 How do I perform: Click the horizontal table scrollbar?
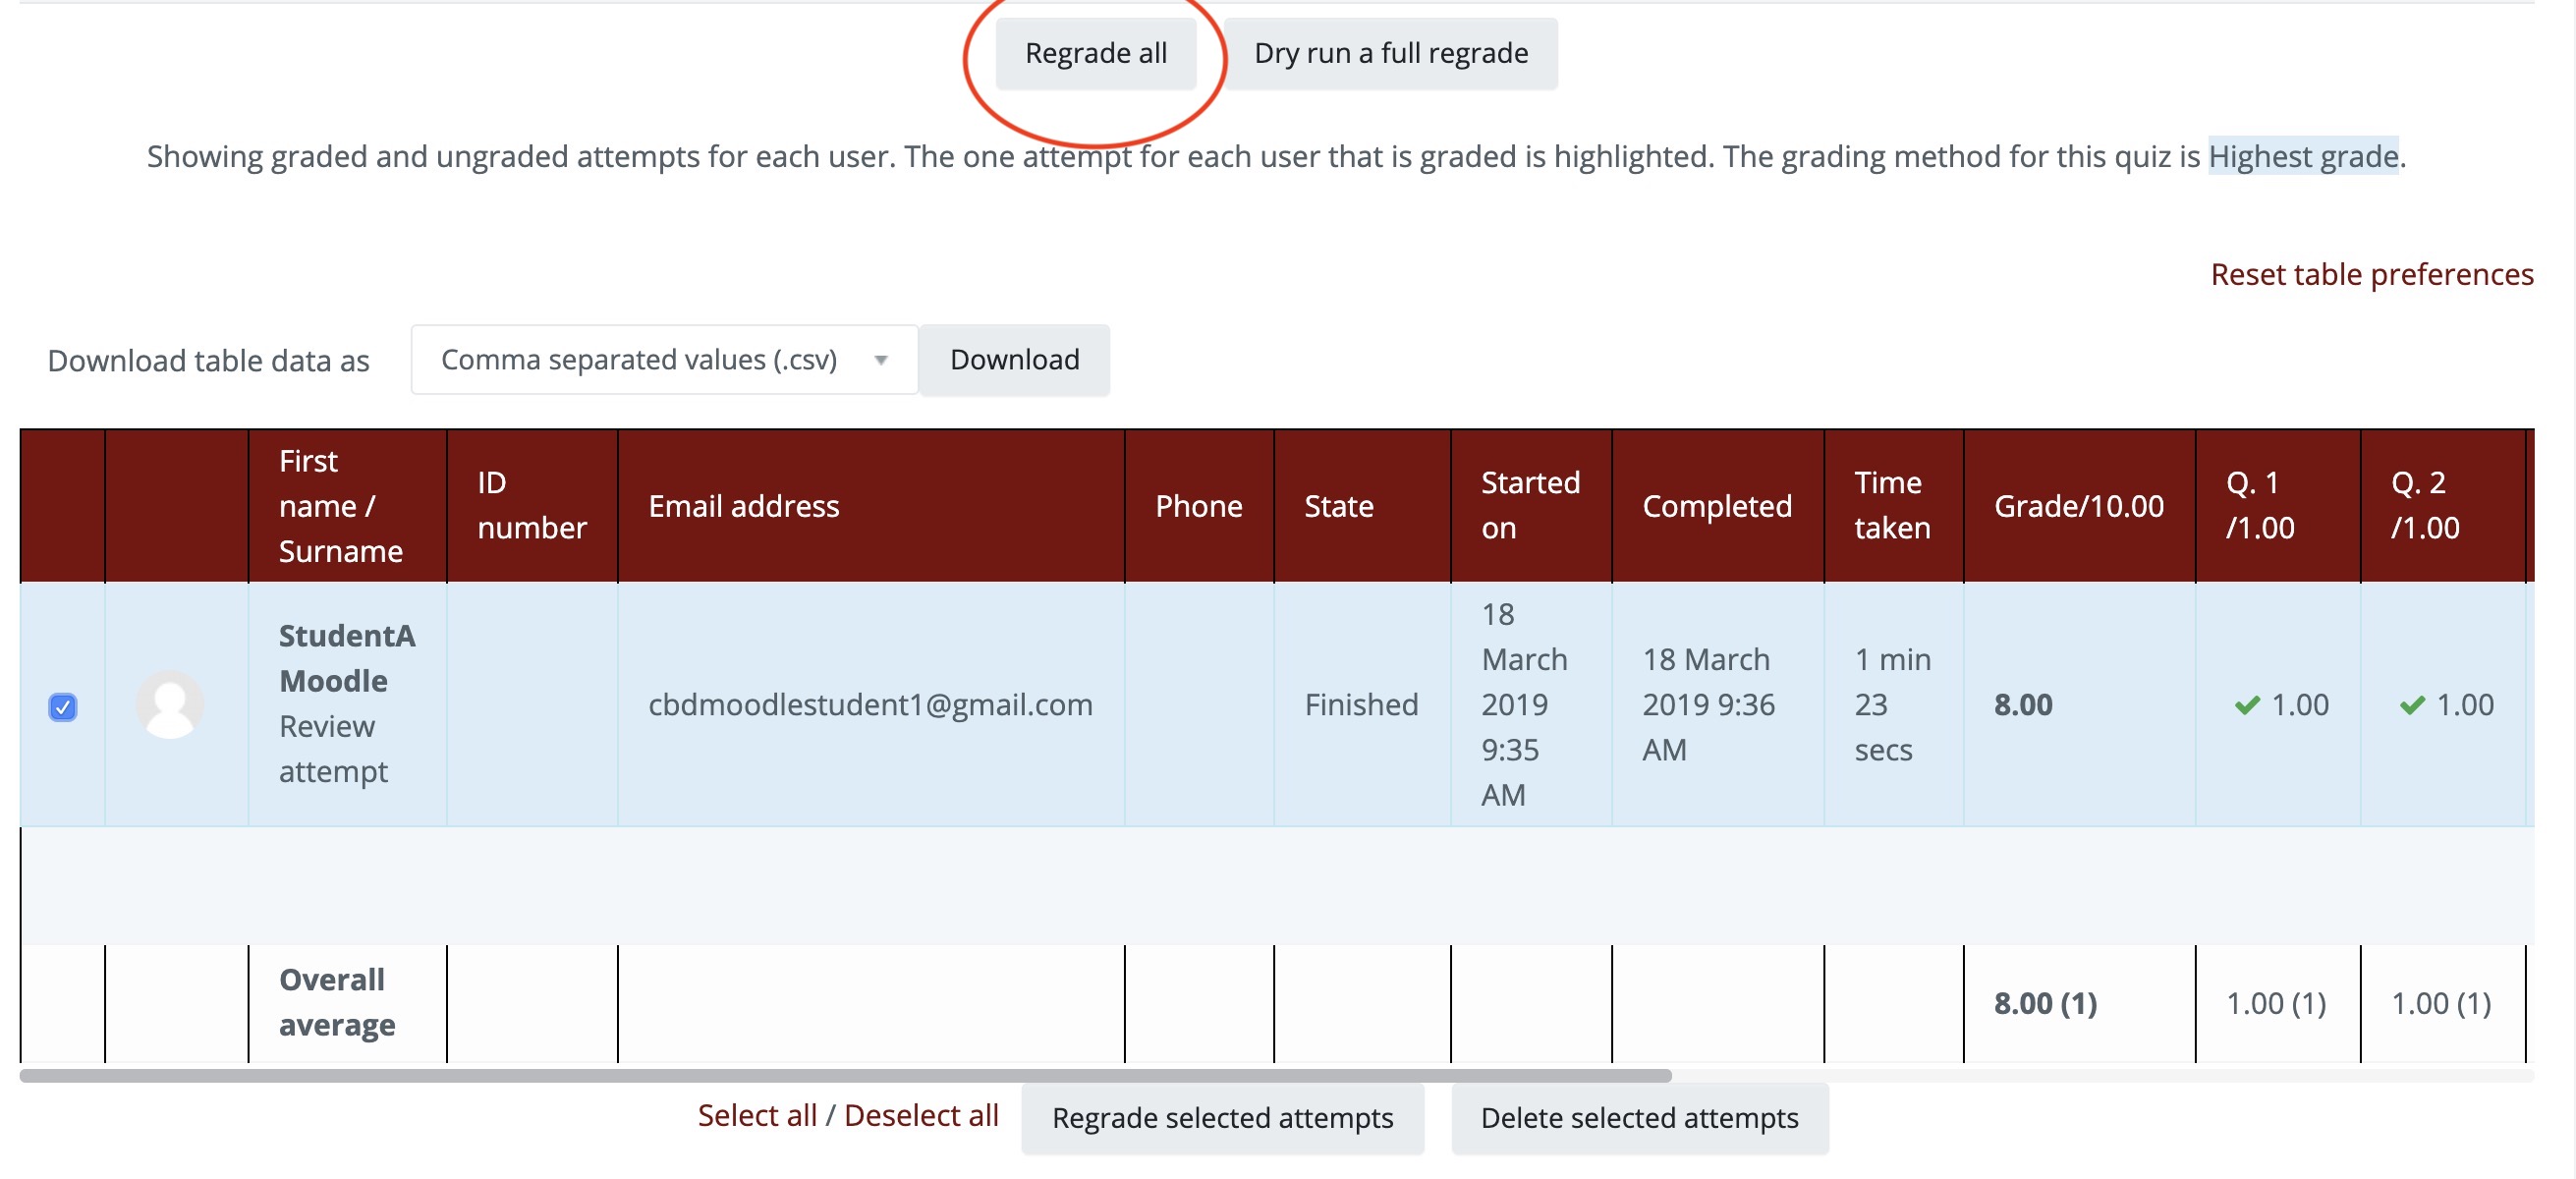[845, 1076]
